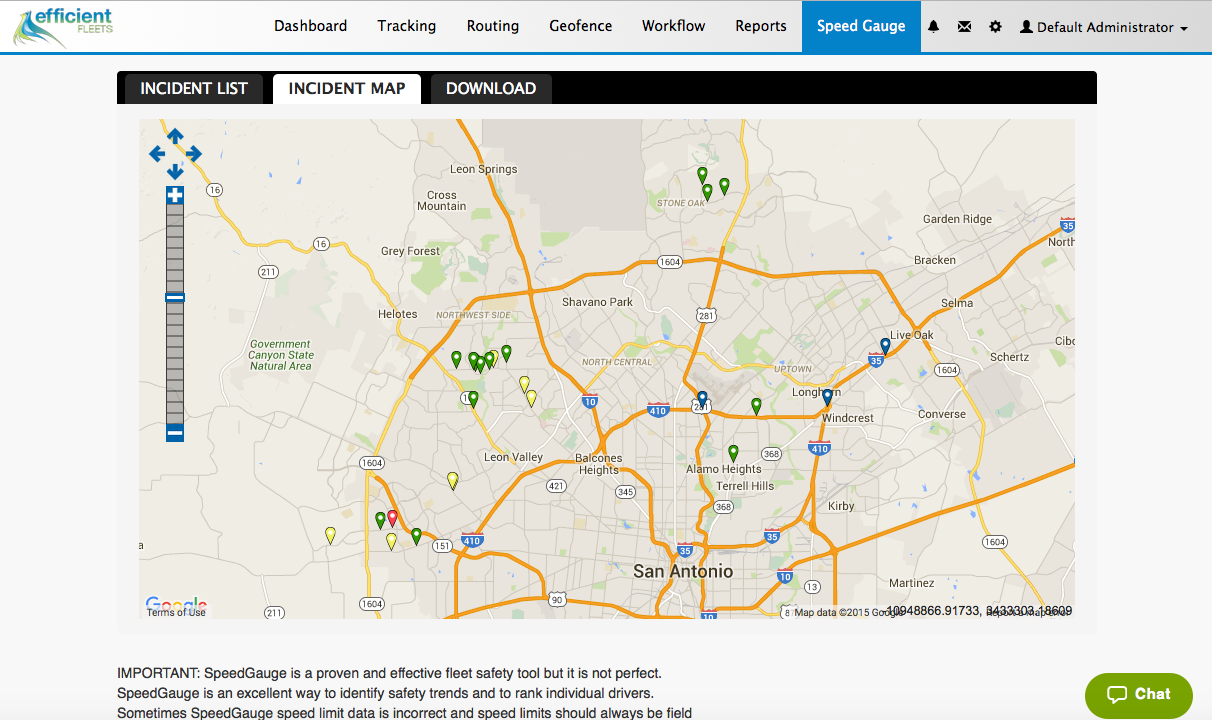Click the map coordinates readout
The image size is (1212, 720).
click(979, 610)
